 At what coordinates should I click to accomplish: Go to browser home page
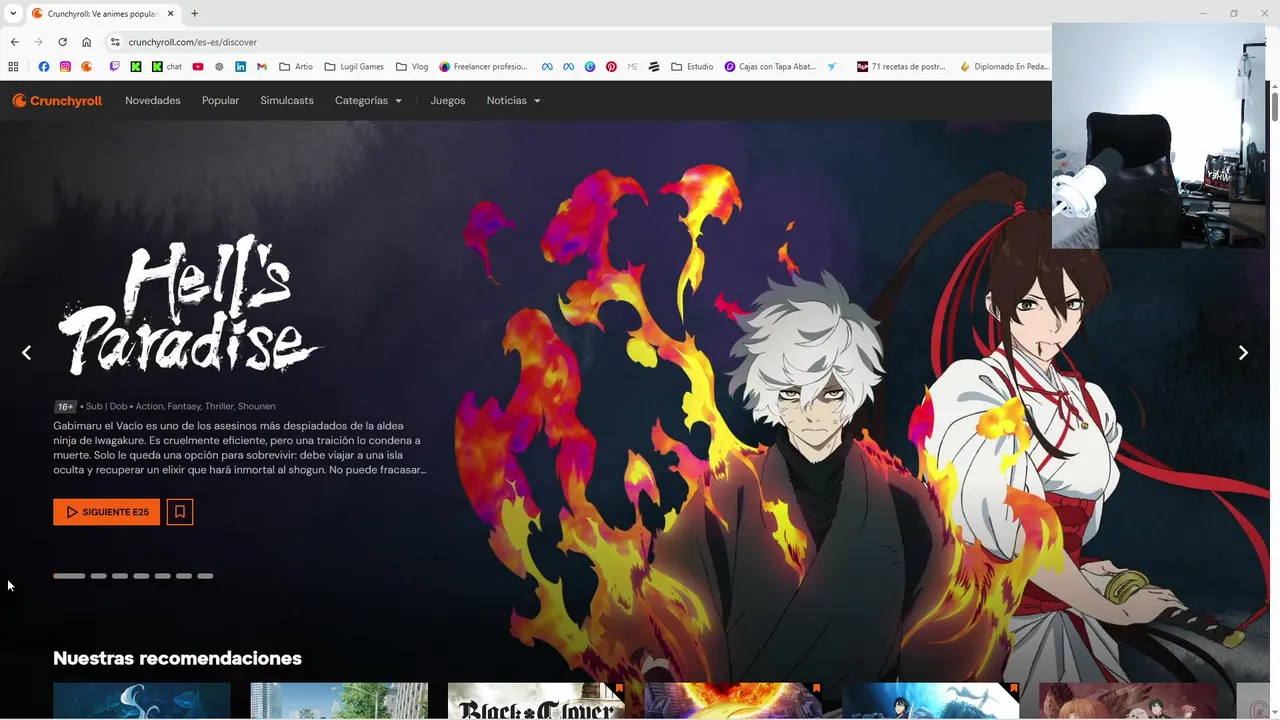pos(86,42)
